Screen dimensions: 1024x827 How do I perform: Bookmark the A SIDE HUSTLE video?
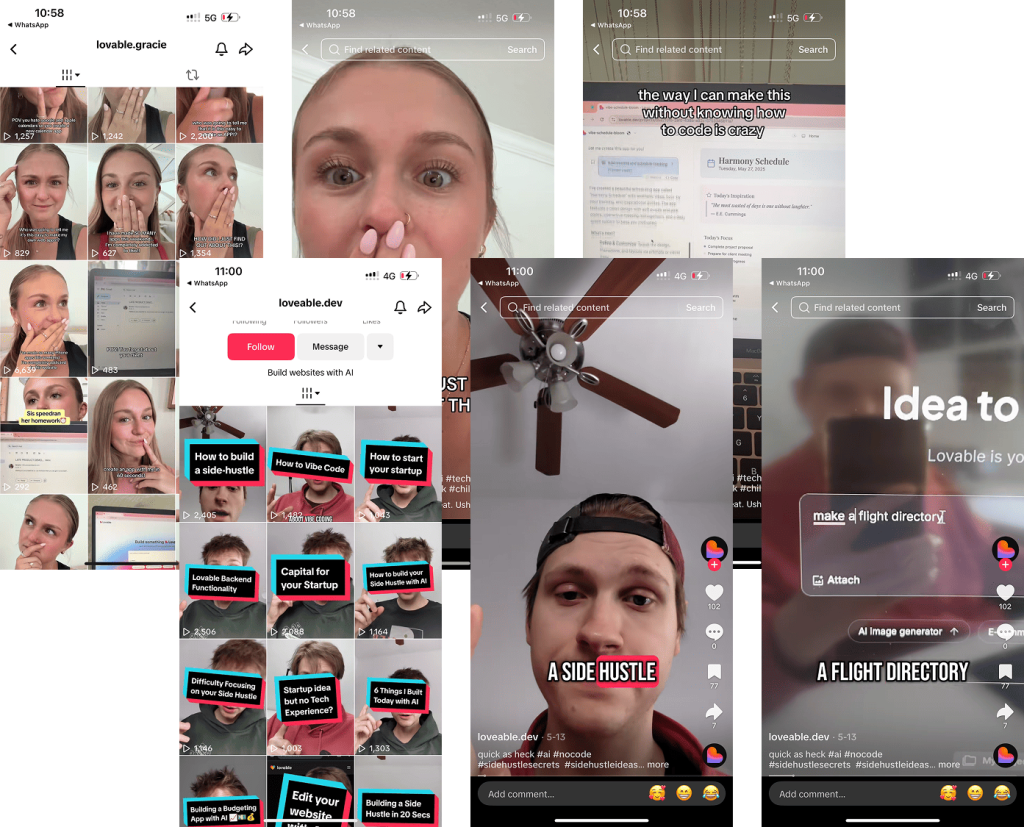(x=714, y=671)
